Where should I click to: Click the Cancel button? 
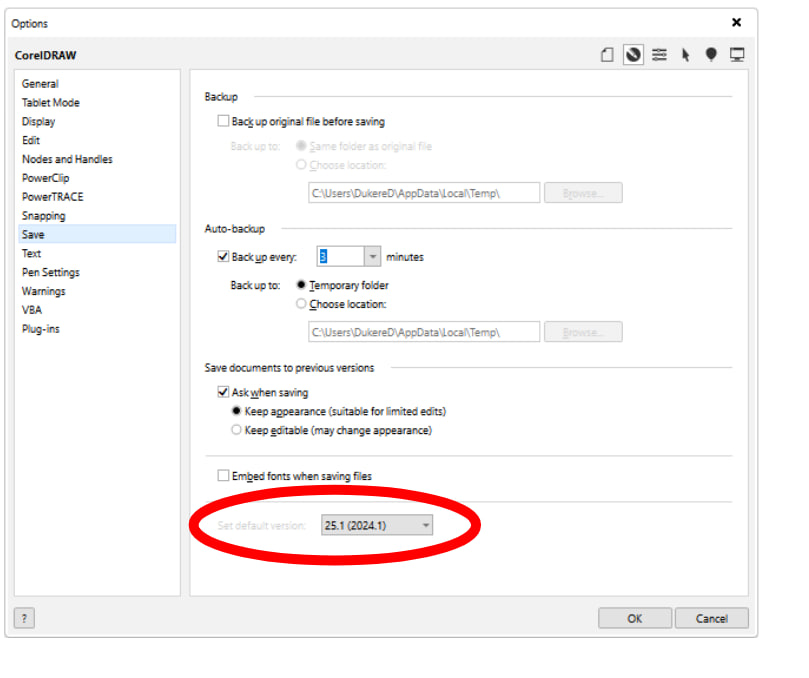[x=711, y=618]
